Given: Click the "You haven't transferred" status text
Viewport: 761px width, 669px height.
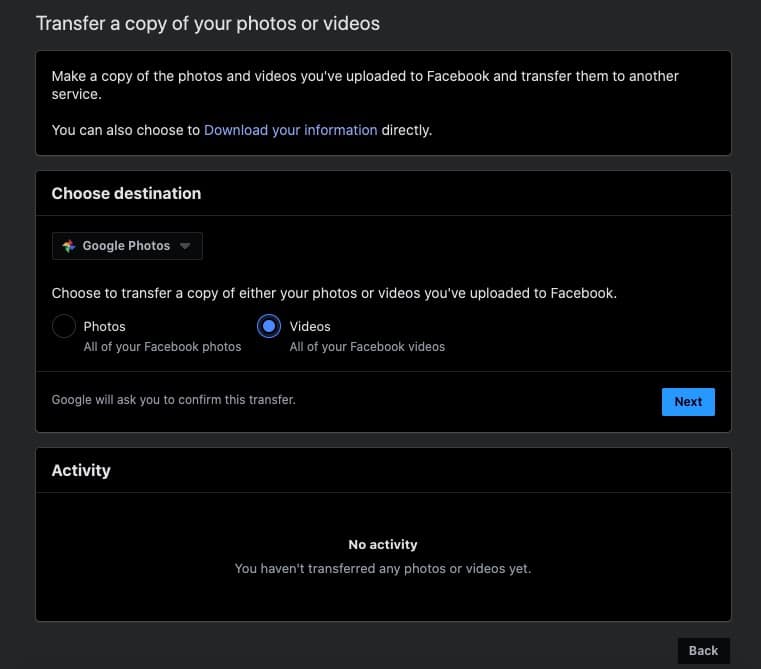Looking at the screenshot, I should click(383, 568).
